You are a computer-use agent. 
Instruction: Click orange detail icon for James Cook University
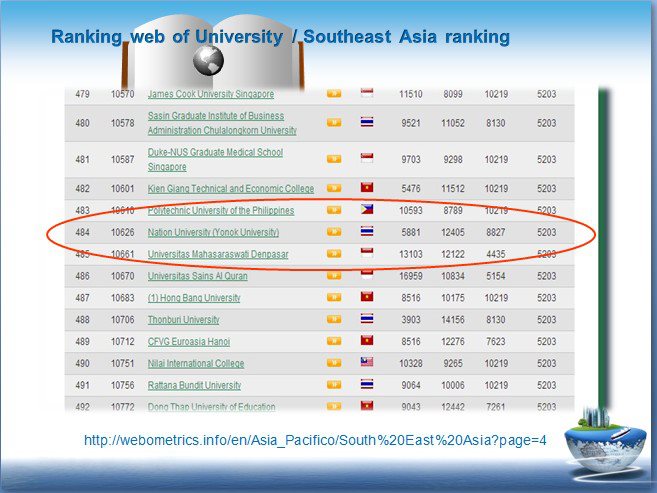[x=334, y=93]
